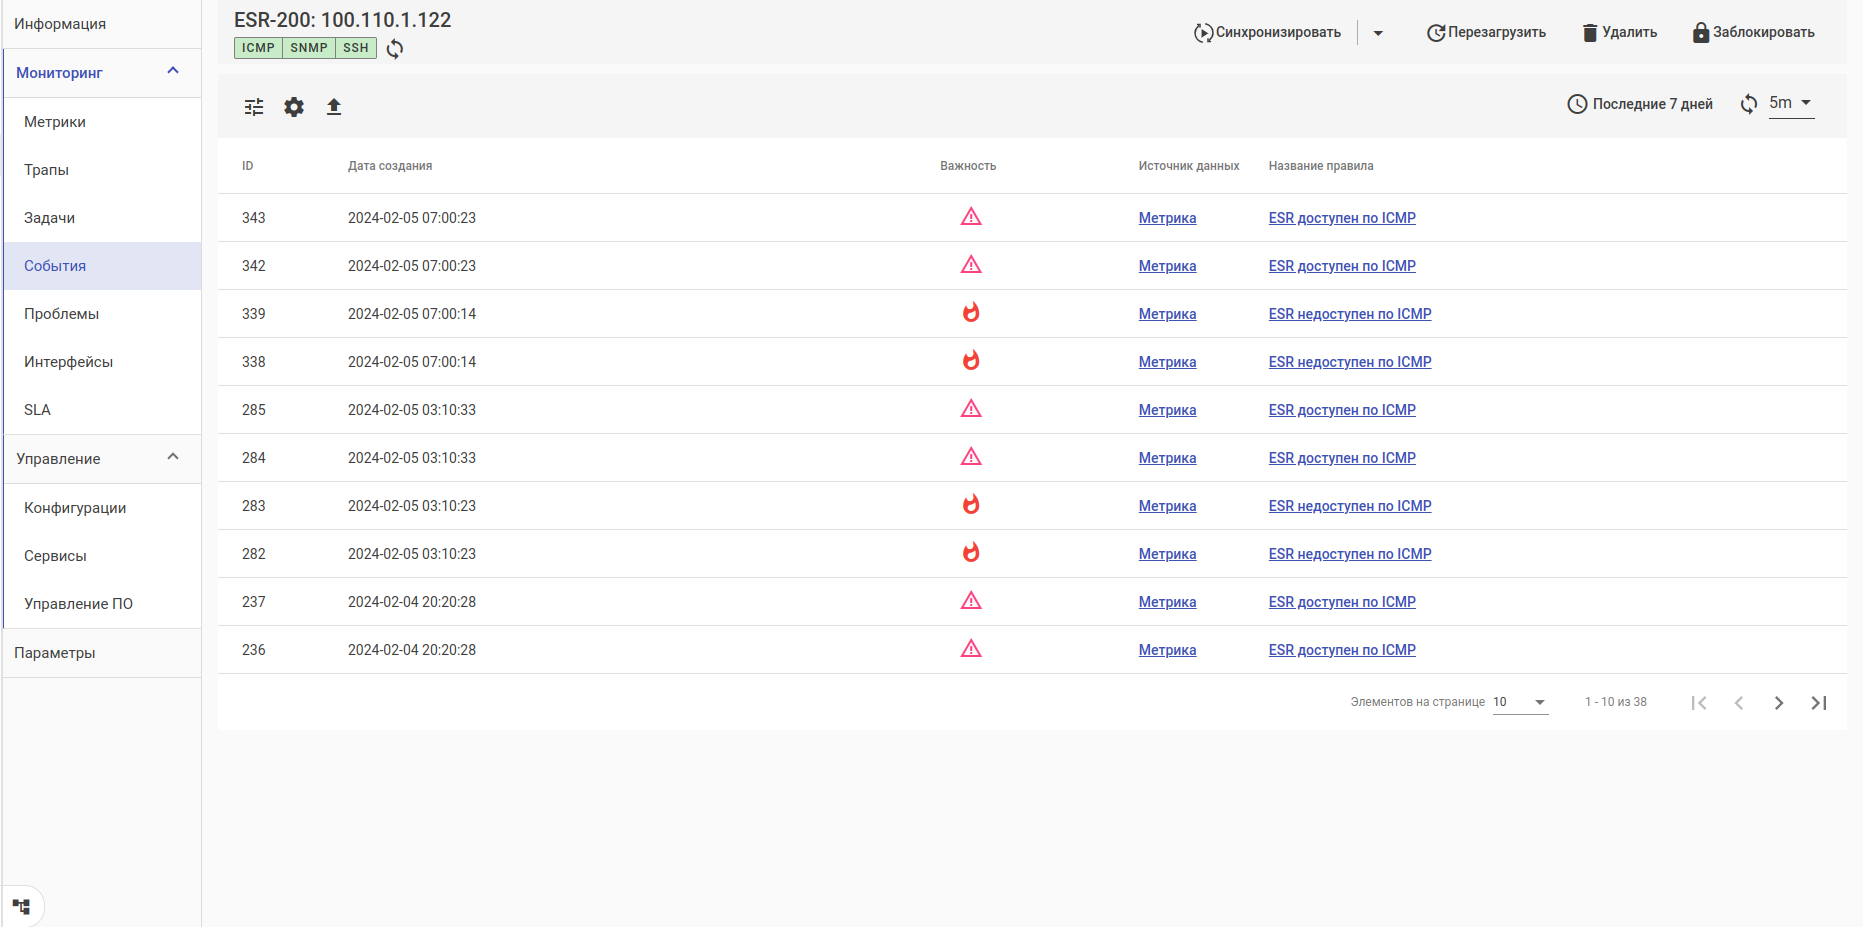
Task: Click the export upload arrow icon
Action: click(334, 107)
